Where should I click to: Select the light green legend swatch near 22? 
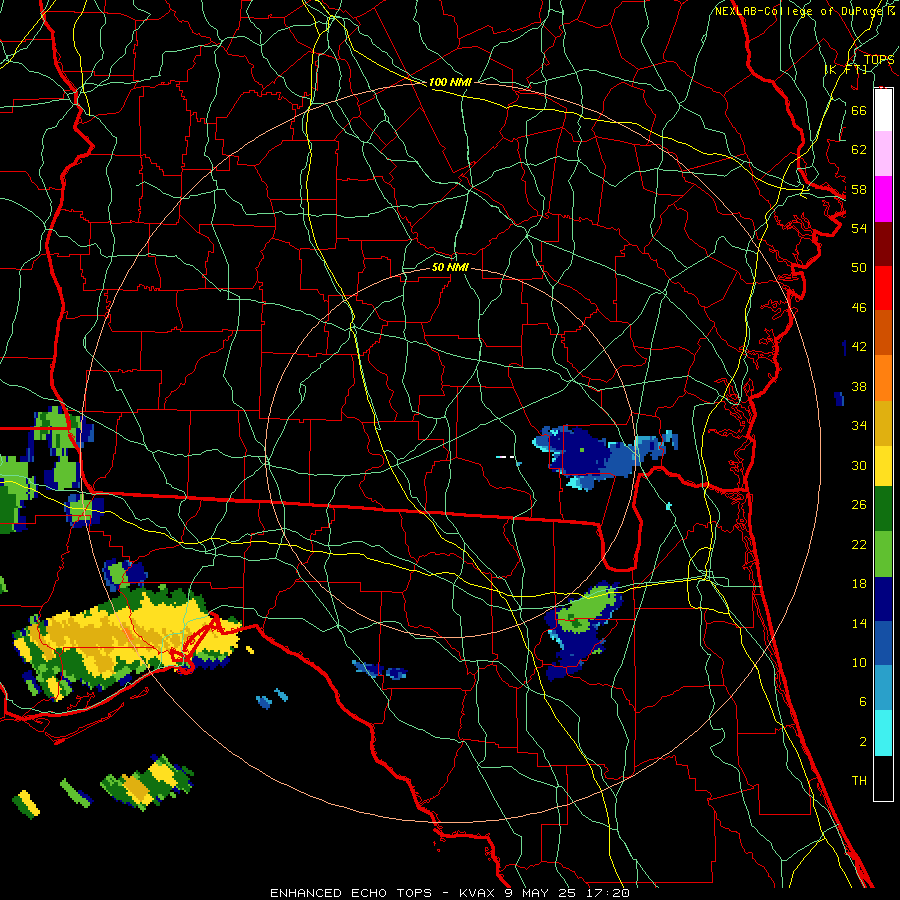click(x=883, y=554)
